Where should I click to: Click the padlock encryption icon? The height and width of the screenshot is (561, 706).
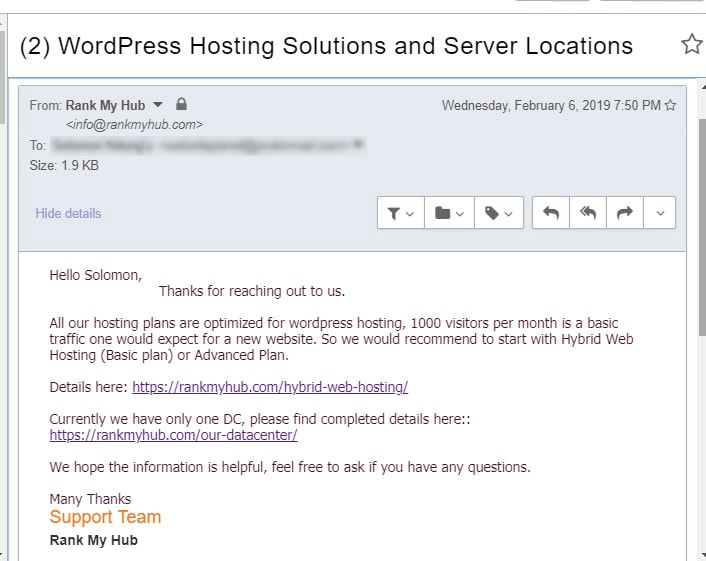point(181,104)
